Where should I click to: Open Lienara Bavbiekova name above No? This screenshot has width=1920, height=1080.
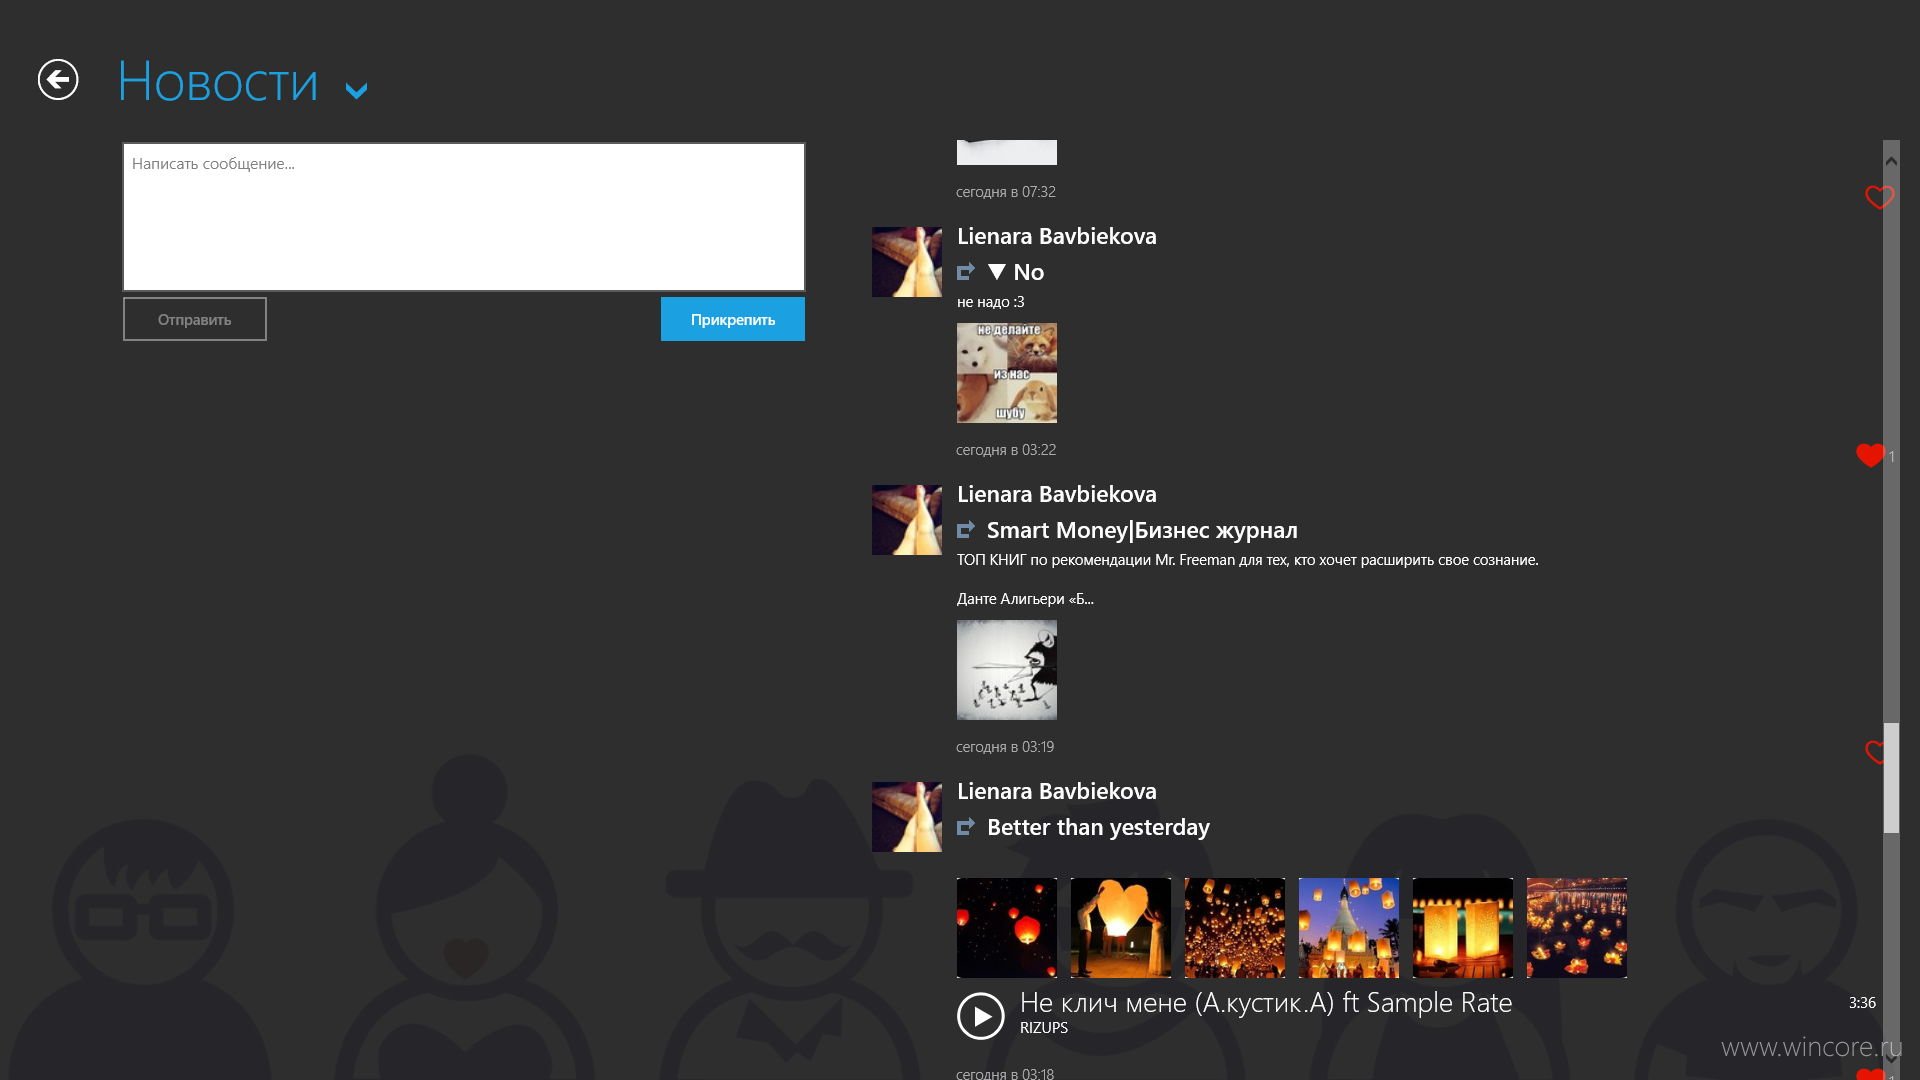pyautogui.click(x=1056, y=236)
